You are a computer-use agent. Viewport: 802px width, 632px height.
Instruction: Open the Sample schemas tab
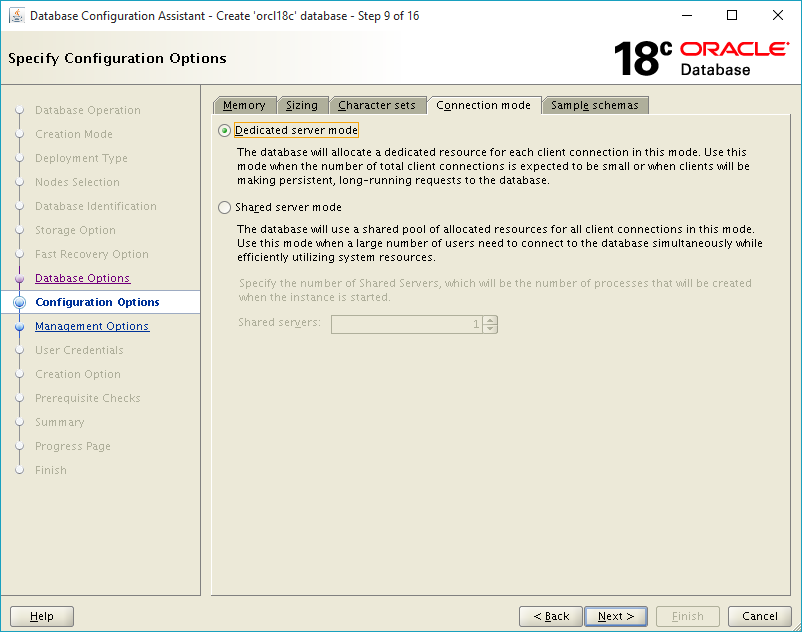(595, 105)
